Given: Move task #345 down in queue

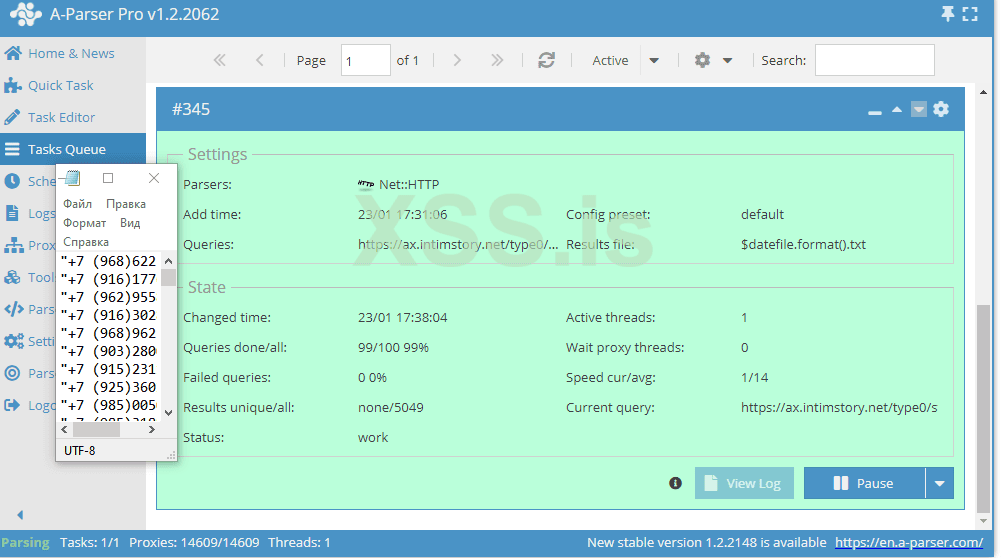Looking at the screenshot, I should [918, 110].
